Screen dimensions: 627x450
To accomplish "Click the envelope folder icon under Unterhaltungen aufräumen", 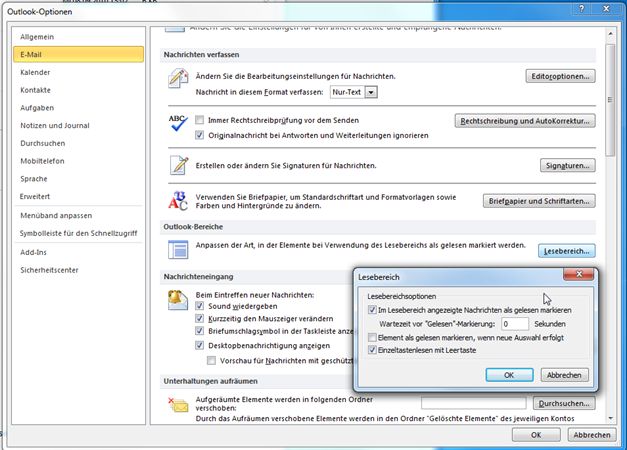I will click(x=179, y=404).
